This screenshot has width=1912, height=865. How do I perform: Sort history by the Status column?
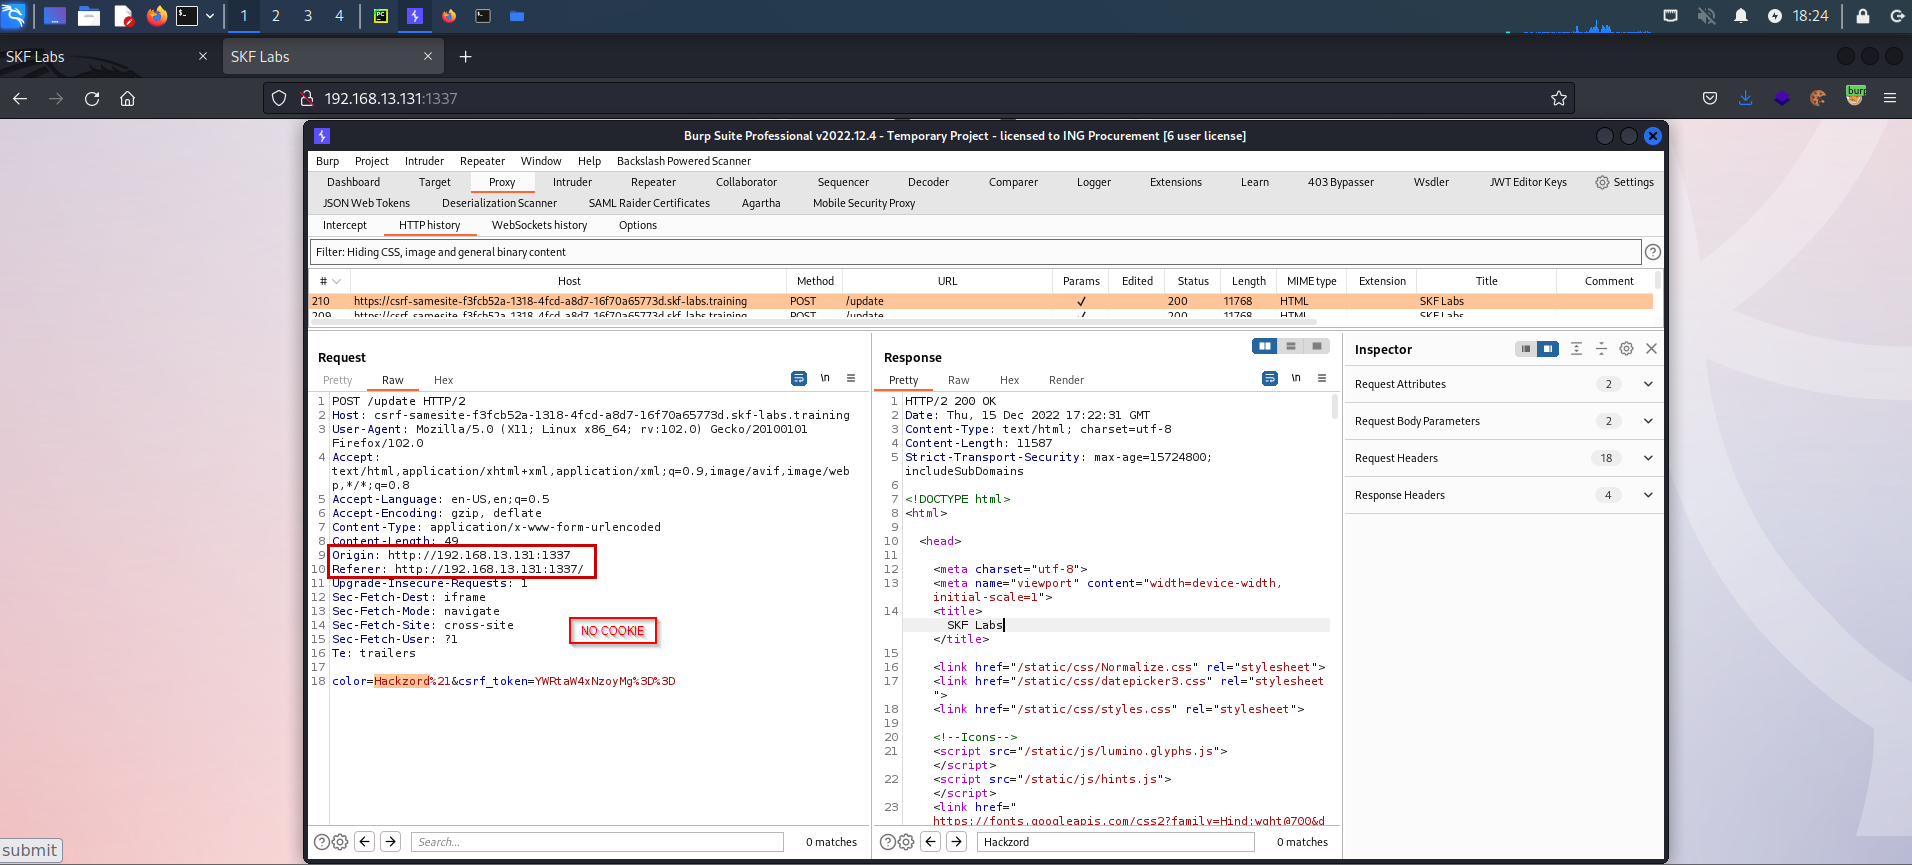tap(1193, 281)
